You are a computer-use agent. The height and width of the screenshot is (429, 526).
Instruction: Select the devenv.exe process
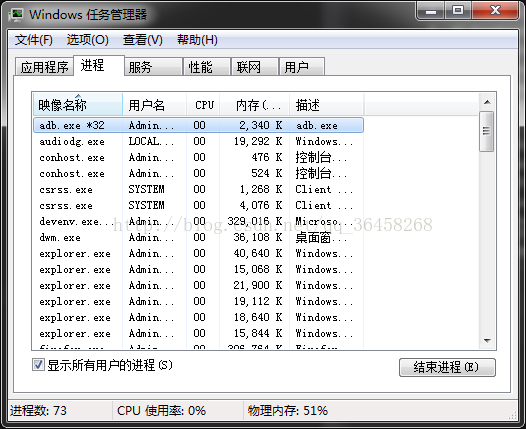198,221
